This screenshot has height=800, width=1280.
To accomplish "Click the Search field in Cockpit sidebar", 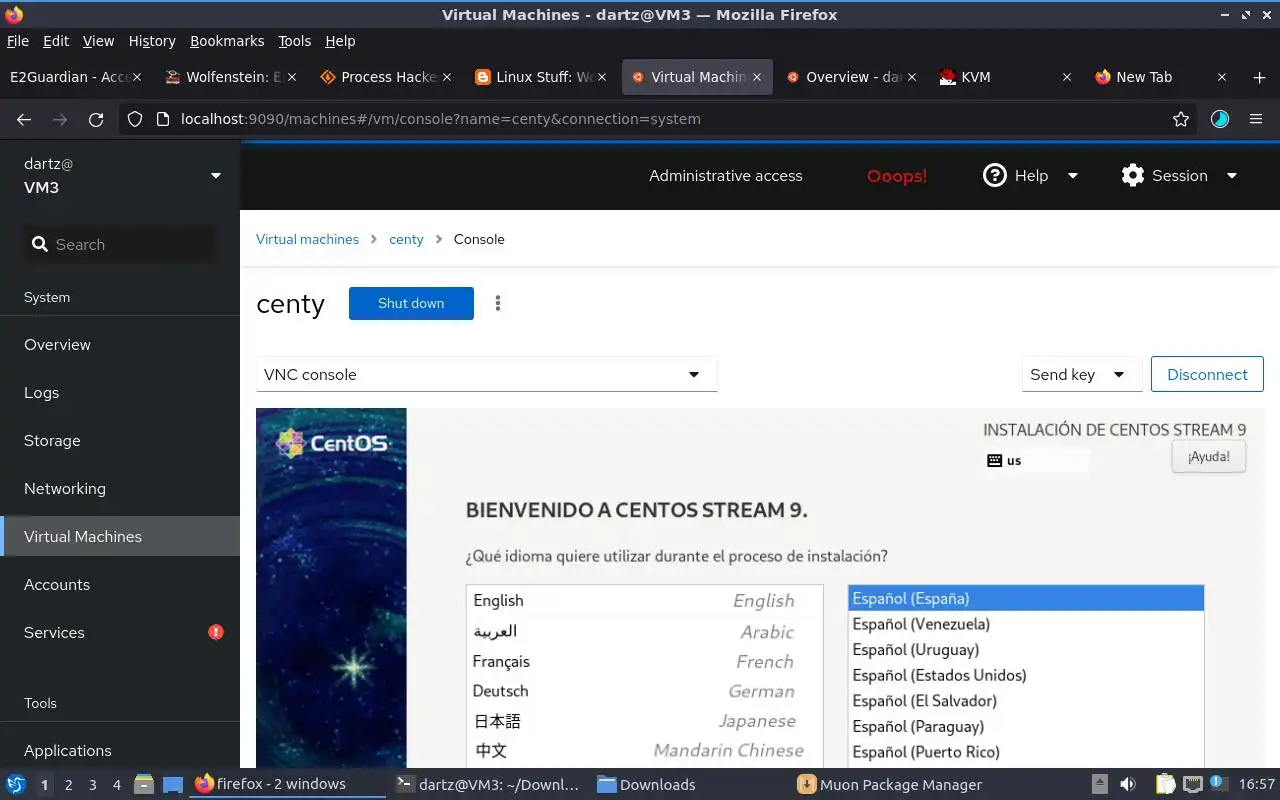I will pyautogui.click(x=120, y=244).
